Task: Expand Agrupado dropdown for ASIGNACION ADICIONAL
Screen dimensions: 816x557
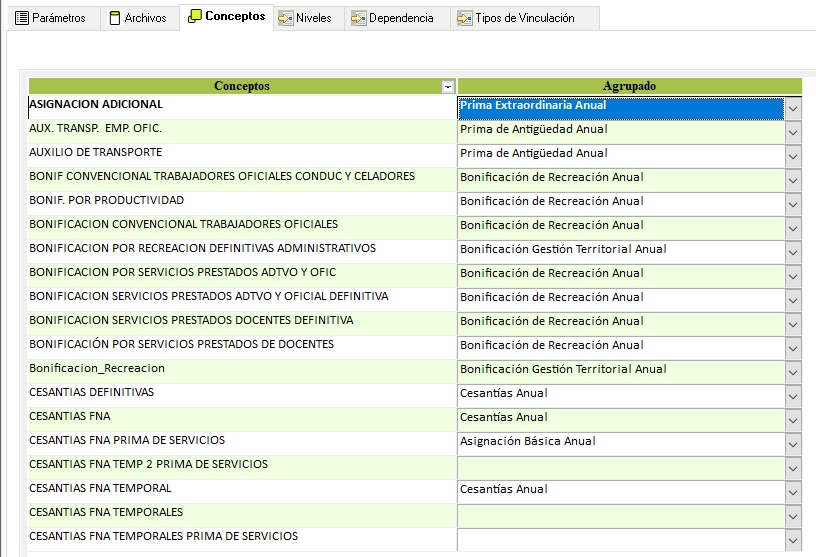Action: coord(793,108)
